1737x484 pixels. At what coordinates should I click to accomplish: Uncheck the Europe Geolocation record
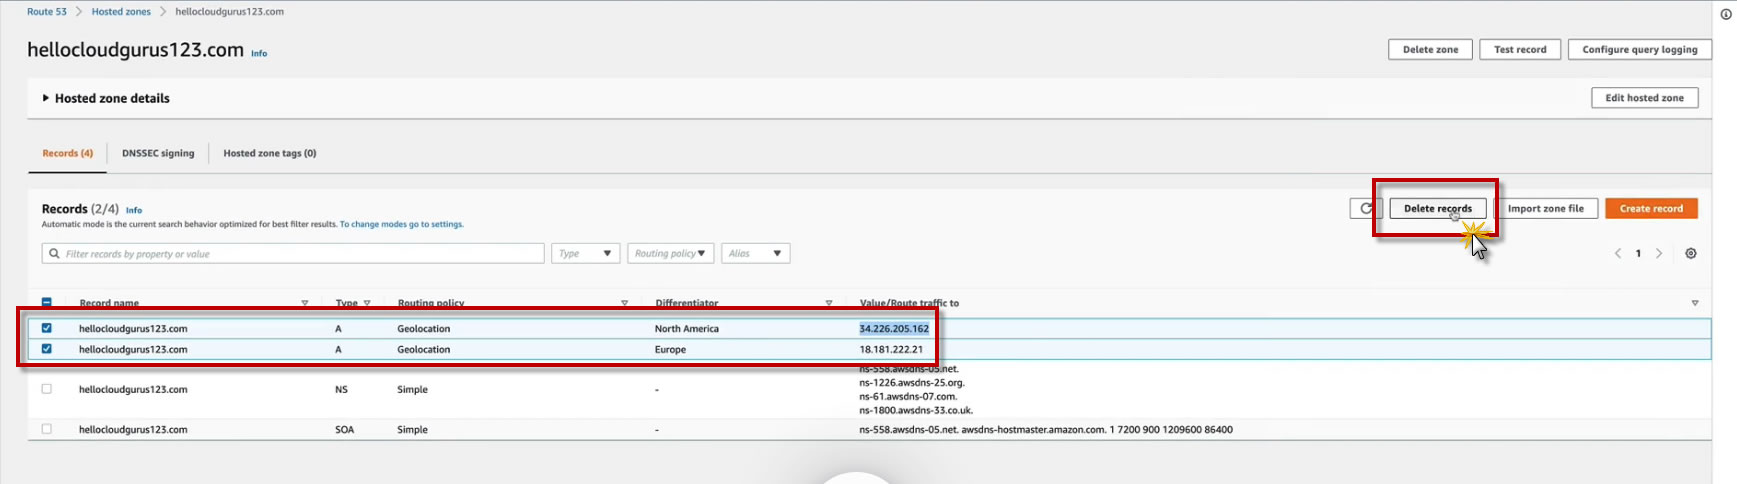[46, 349]
